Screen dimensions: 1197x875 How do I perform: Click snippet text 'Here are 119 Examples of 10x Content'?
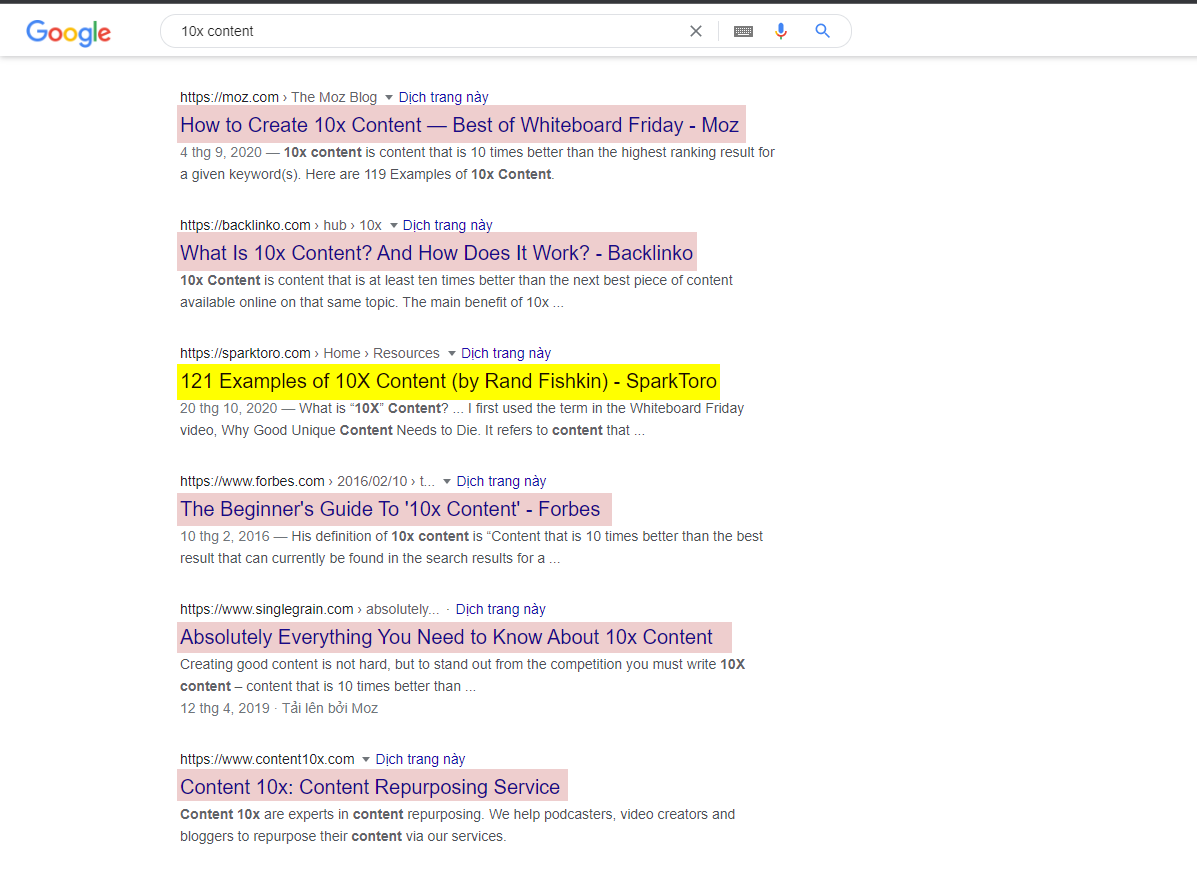[x=428, y=174]
